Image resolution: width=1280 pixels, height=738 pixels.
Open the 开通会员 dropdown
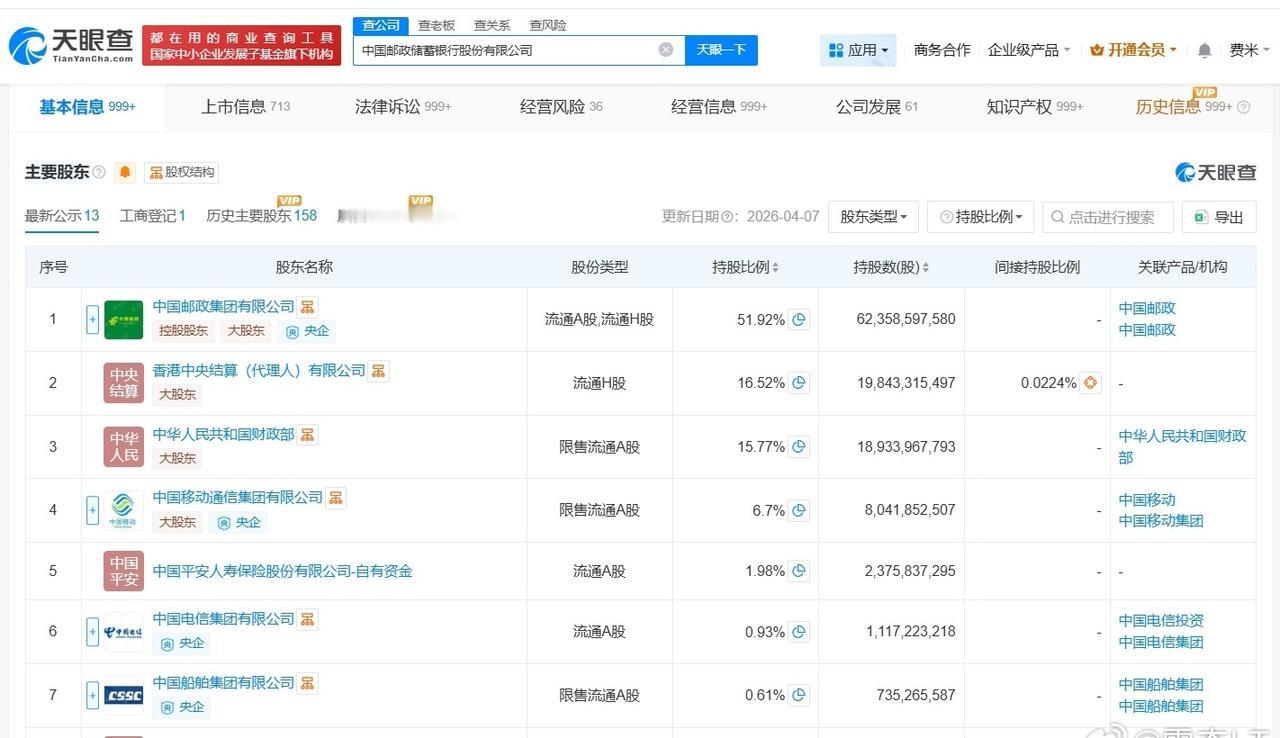(x=1133, y=50)
